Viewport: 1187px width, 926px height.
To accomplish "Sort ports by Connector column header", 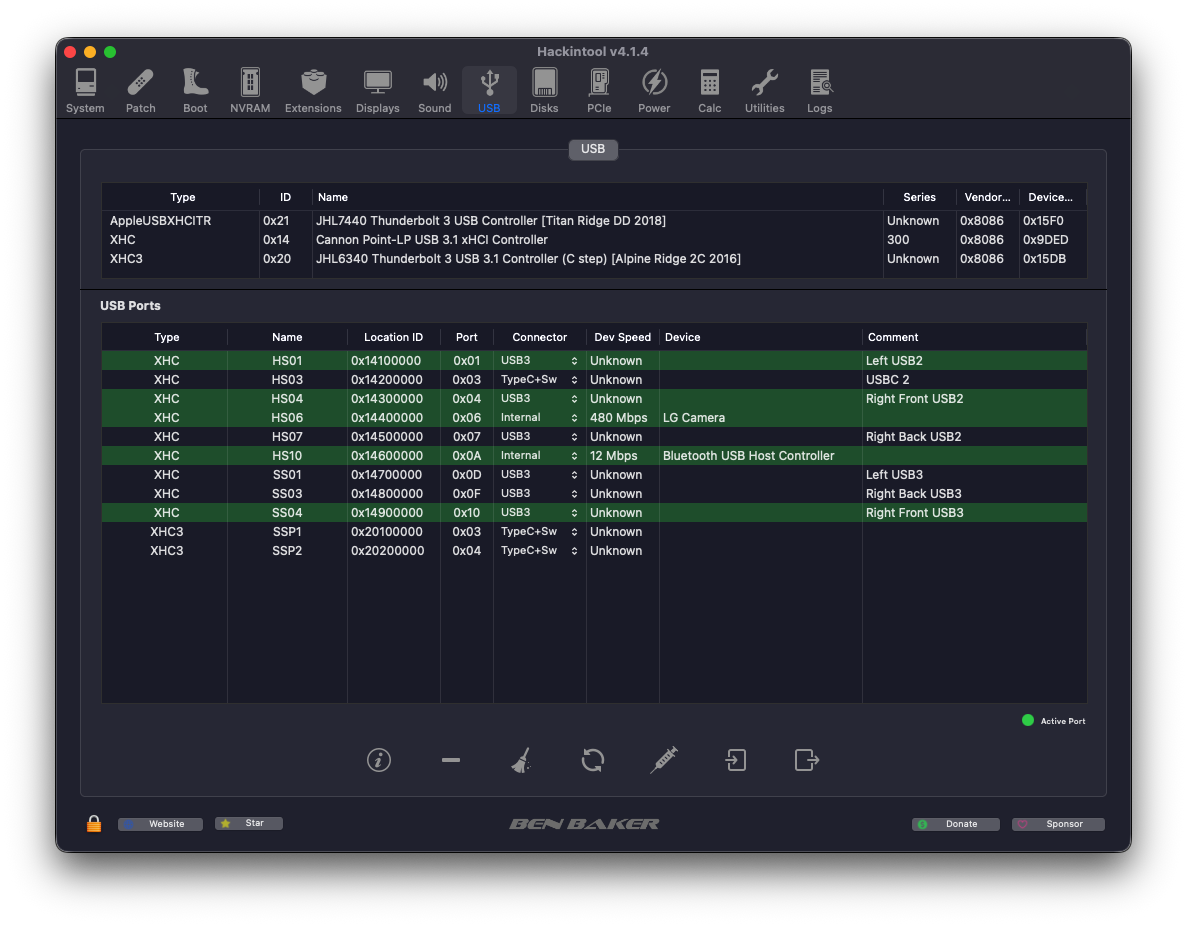I will click(539, 337).
